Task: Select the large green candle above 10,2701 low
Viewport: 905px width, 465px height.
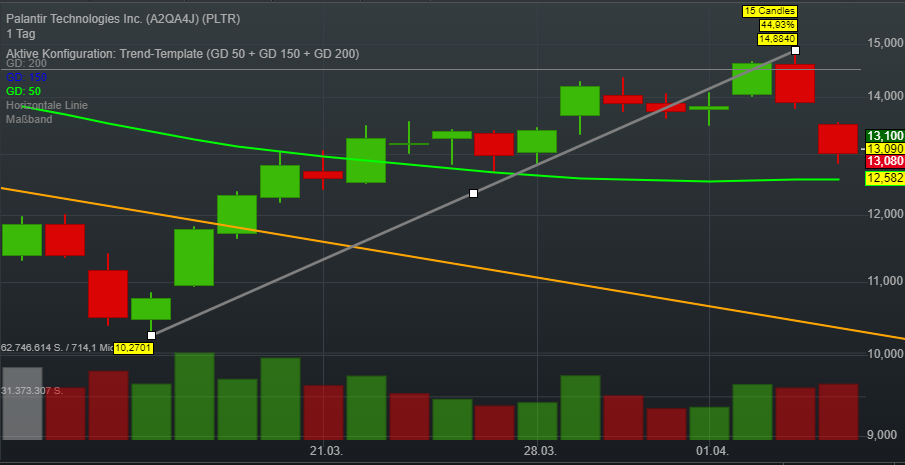Action: [x=195, y=257]
